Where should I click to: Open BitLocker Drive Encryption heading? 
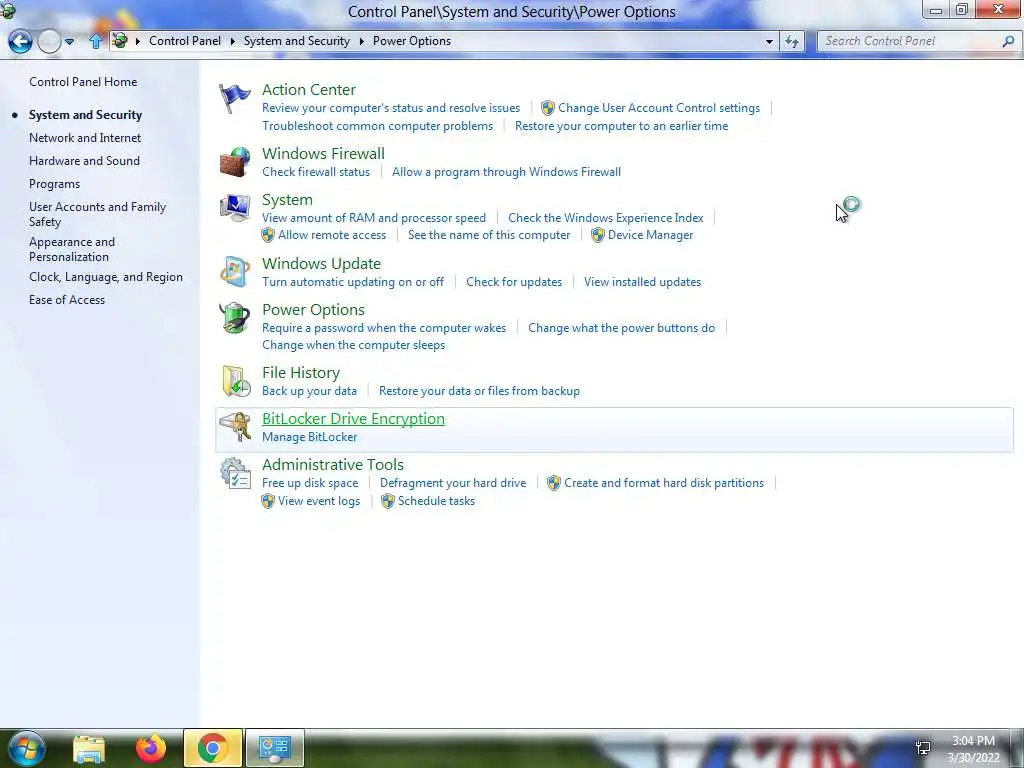pyautogui.click(x=353, y=419)
